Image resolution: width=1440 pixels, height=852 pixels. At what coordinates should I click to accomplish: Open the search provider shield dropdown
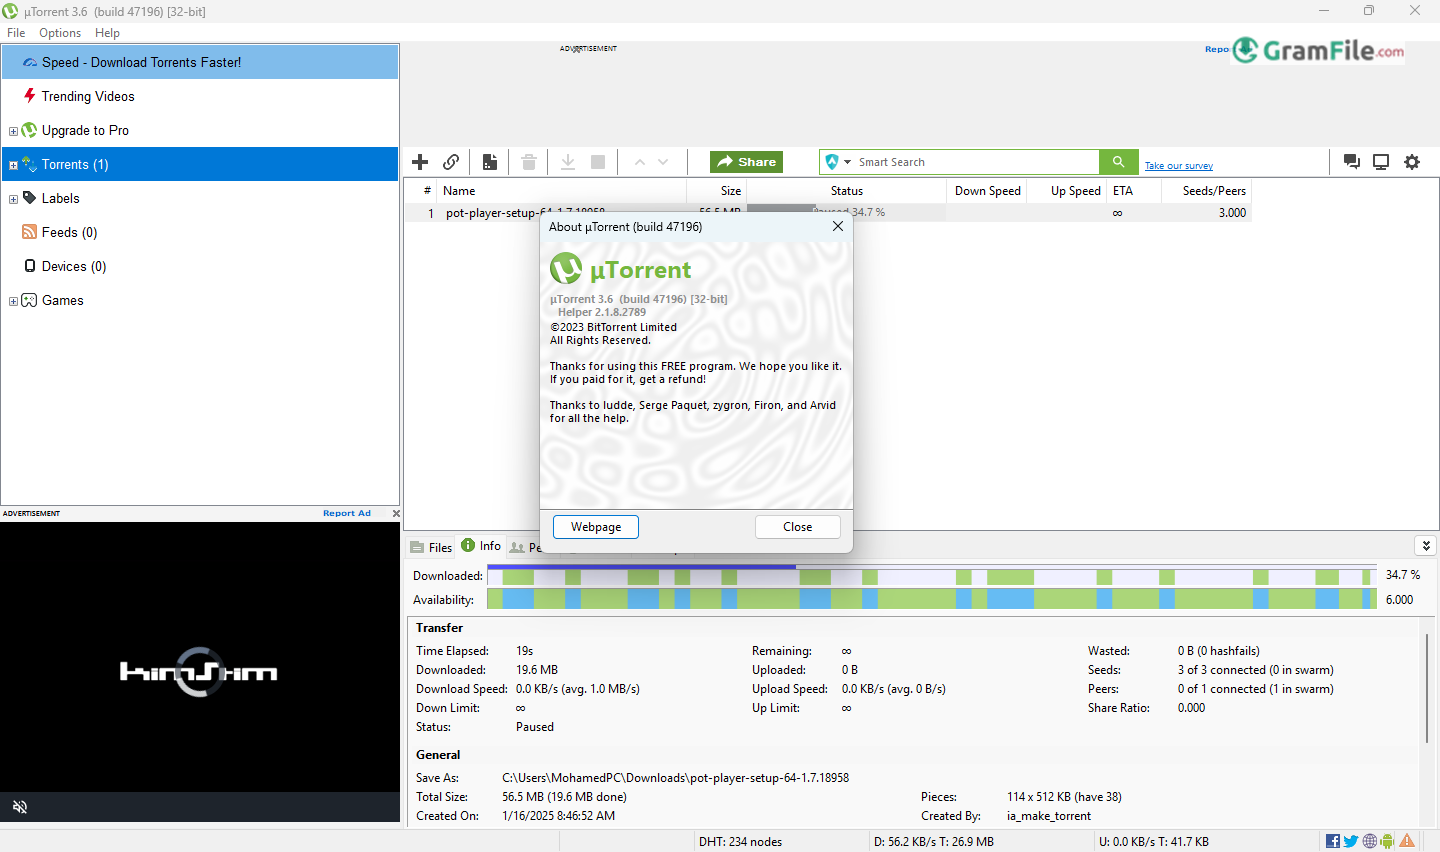pyautogui.click(x=838, y=162)
